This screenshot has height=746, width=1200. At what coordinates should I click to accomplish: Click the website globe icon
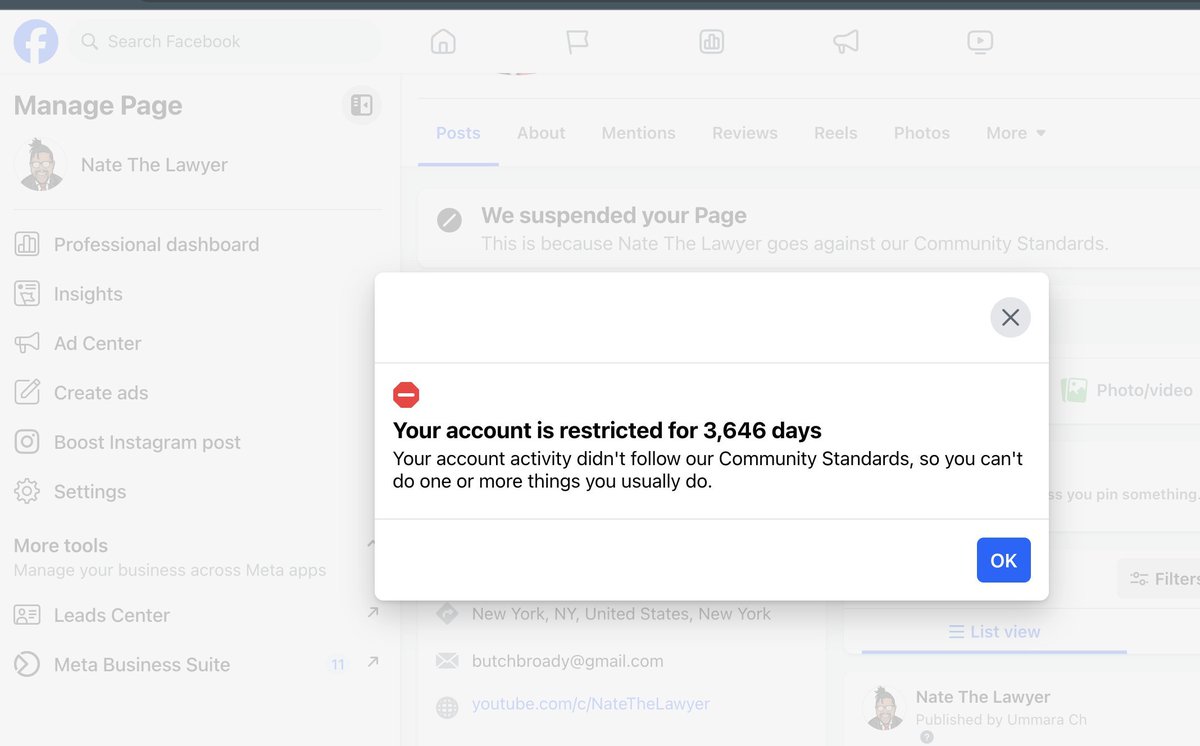(x=447, y=707)
